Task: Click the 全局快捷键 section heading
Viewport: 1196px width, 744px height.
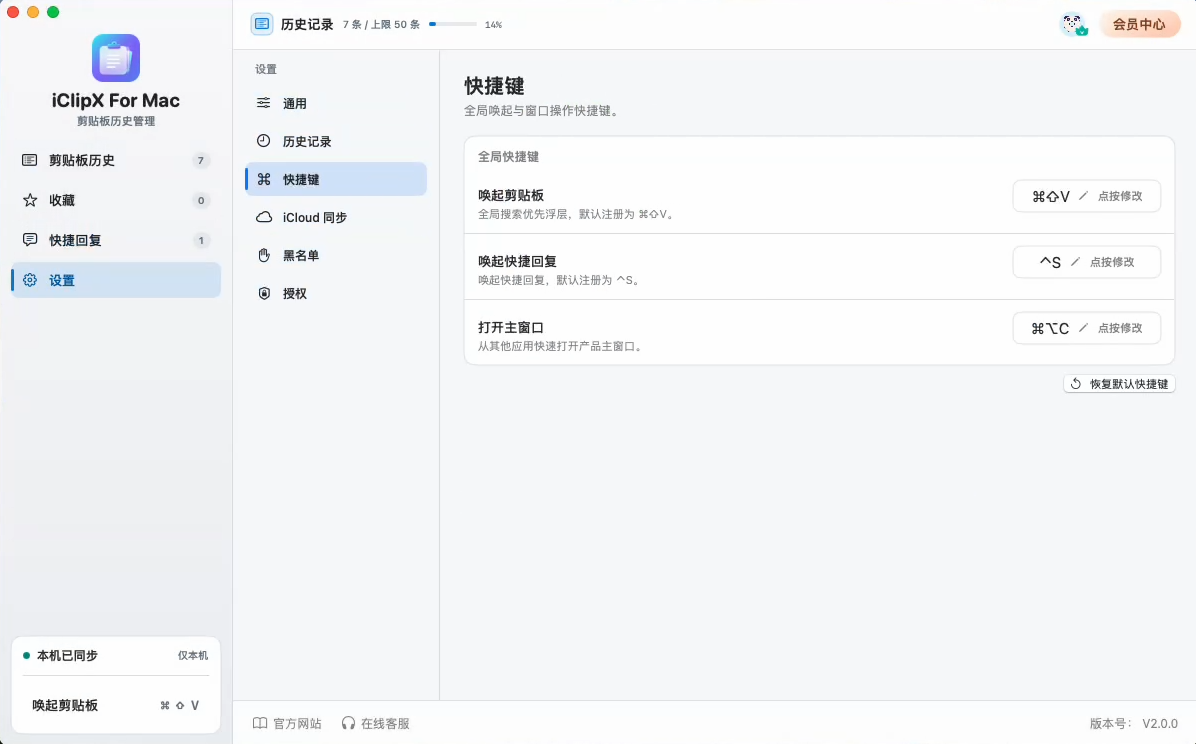Action: pyautogui.click(x=509, y=156)
